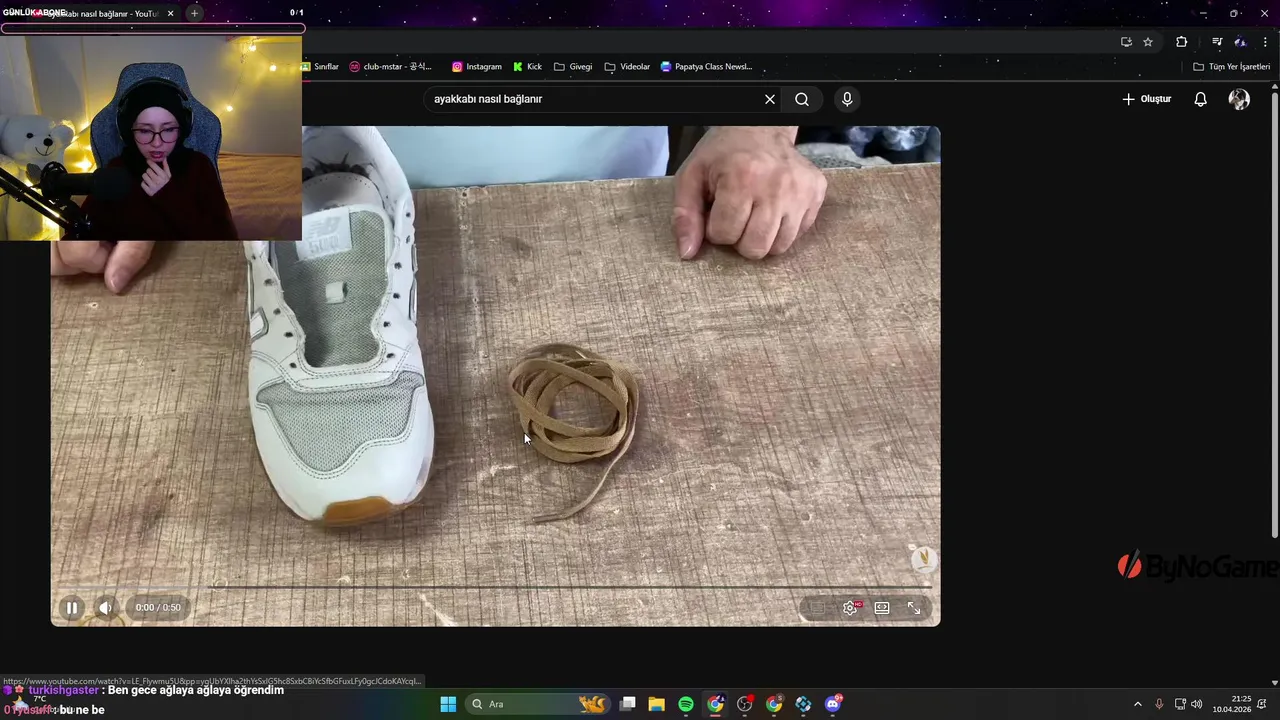
Task: Click the YouTube search magnifier button
Action: (x=802, y=99)
